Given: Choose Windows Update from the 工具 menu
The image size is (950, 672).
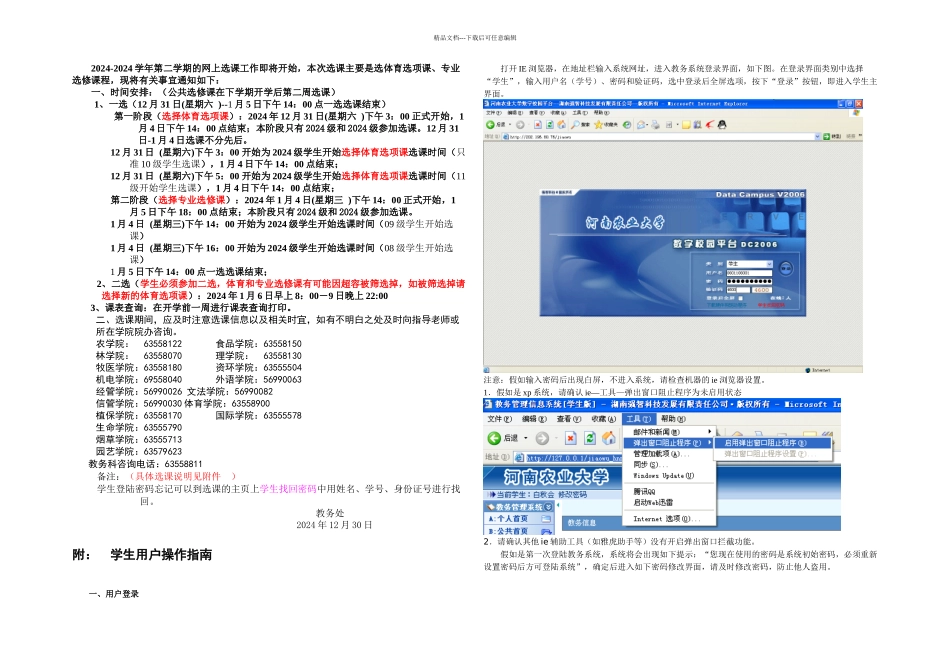Looking at the screenshot, I should 669,476.
